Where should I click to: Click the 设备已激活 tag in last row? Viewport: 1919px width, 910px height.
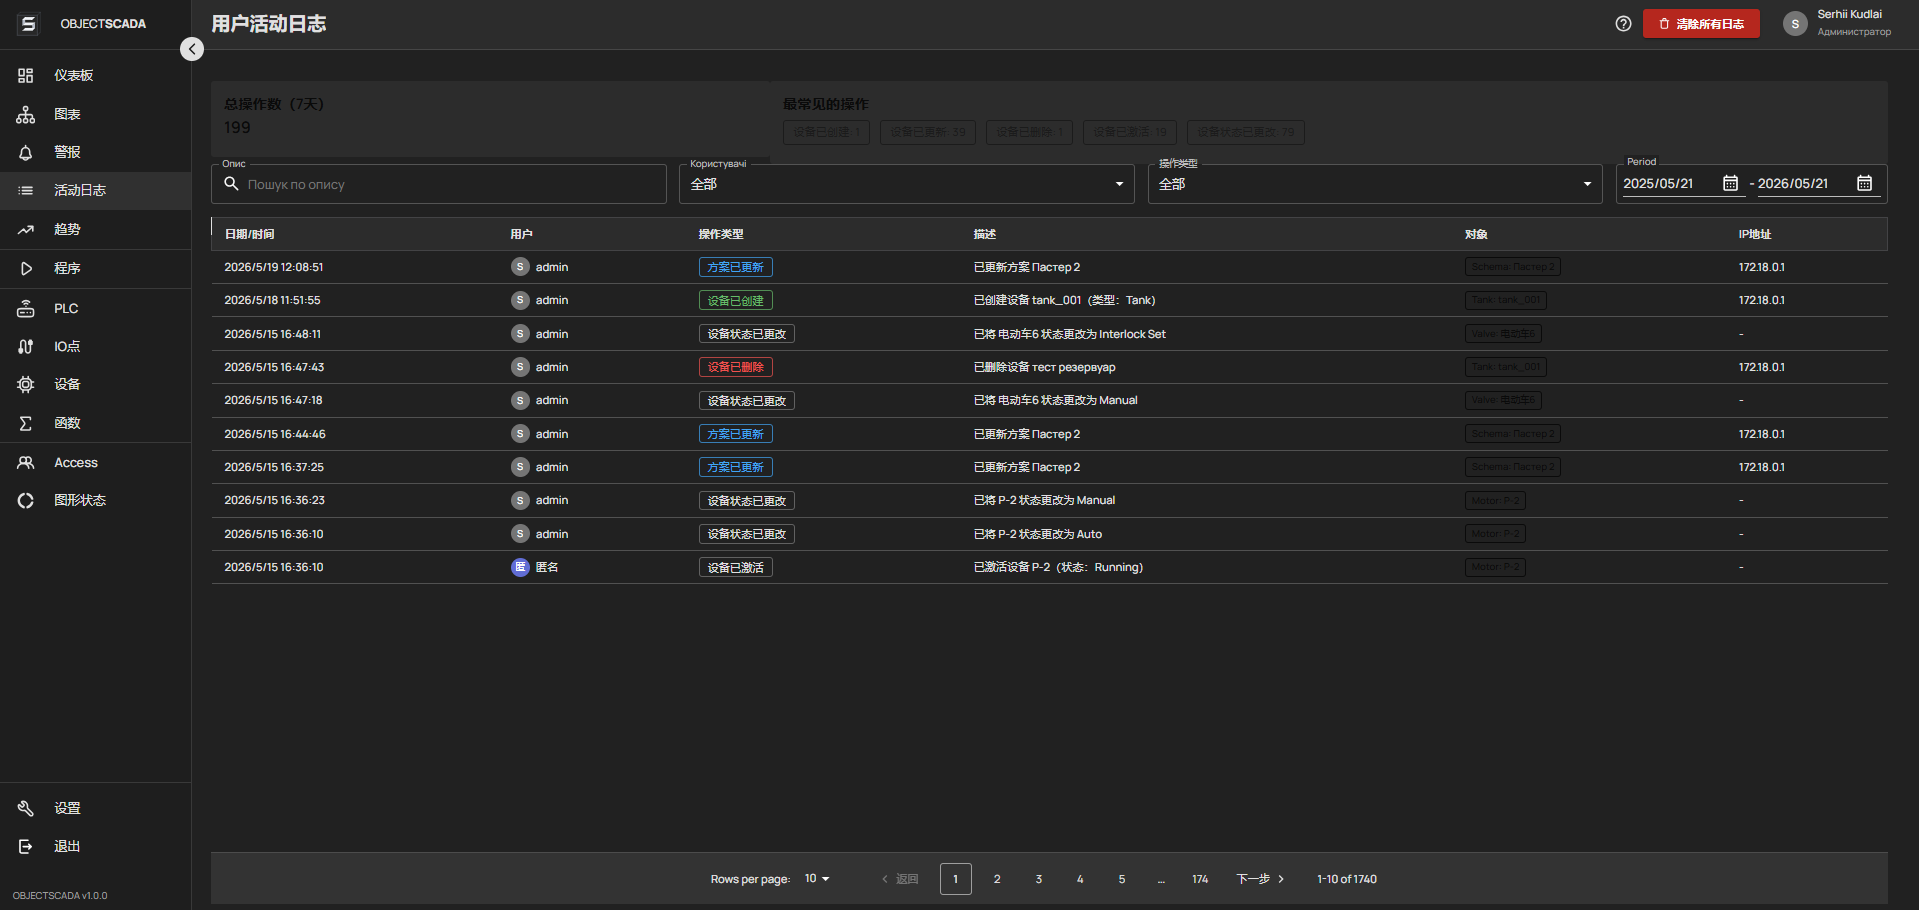[736, 567]
